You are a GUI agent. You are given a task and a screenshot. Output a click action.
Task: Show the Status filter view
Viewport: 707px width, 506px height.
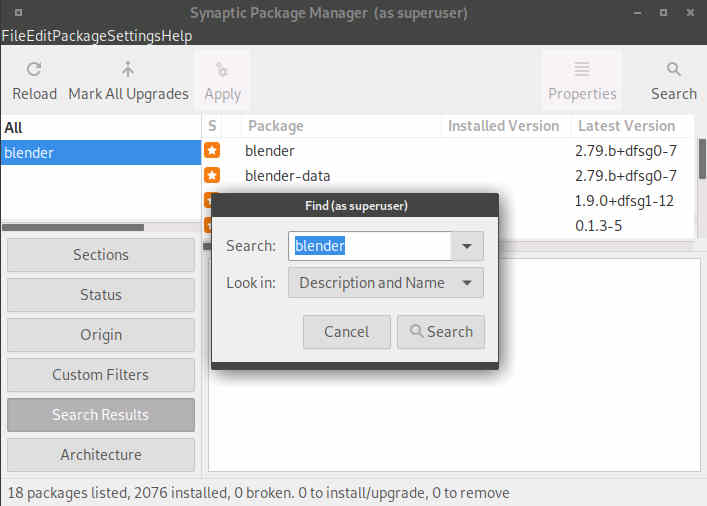101,295
